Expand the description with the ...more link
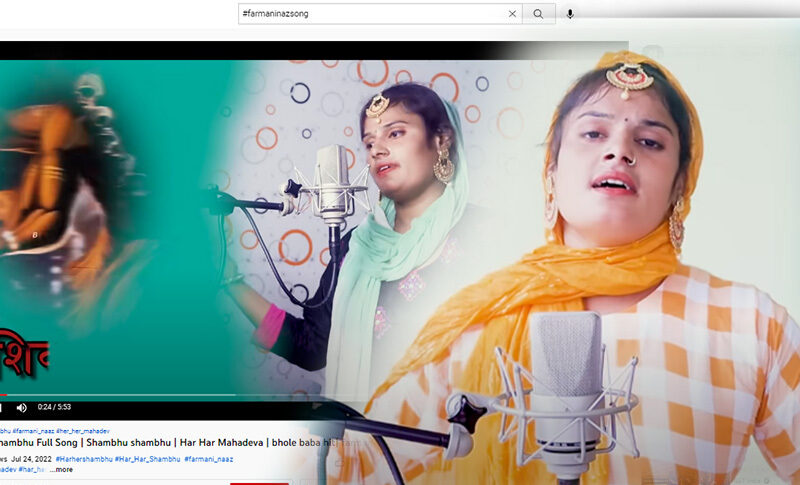 pyautogui.click(x=61, y=469)
